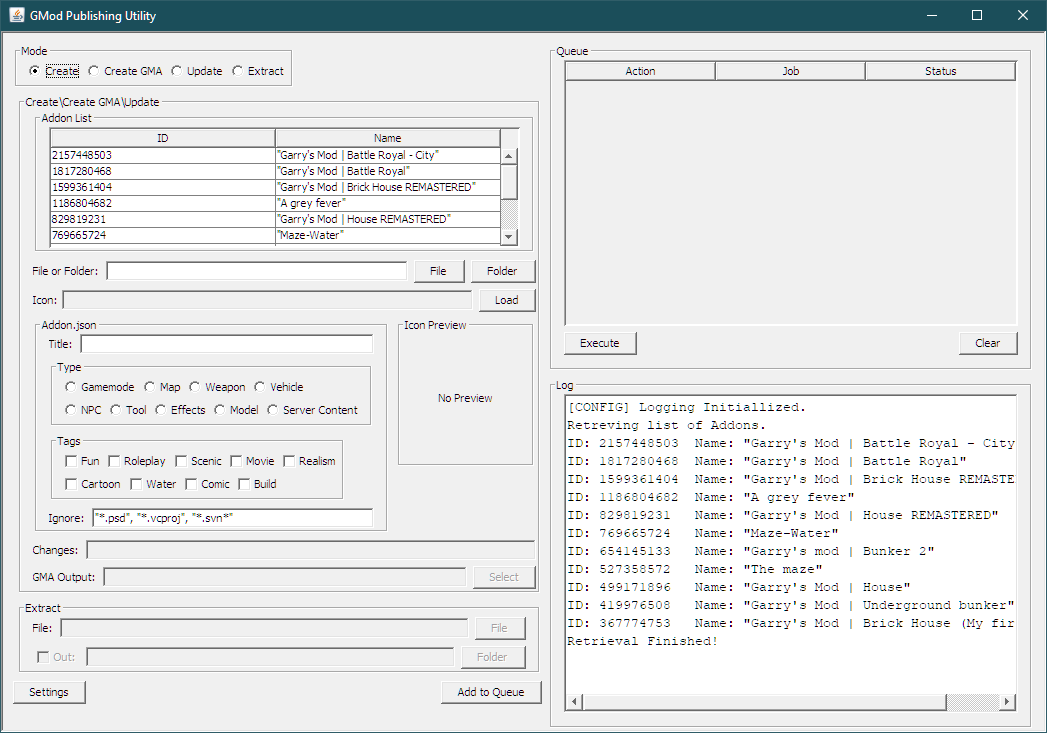Select addon ID 829819231
Image resolution: width=1047 pixels, height=733 pixels.
click(275, 219)
